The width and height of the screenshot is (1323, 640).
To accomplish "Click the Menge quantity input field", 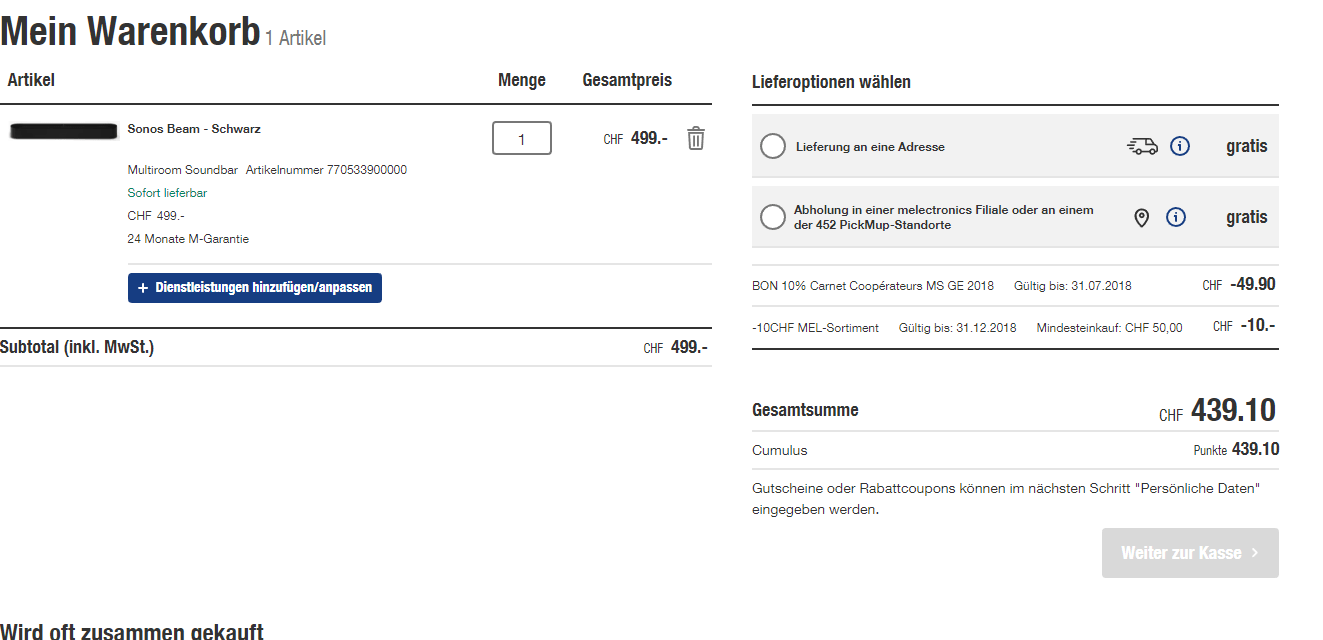I will [x=521, y=139].
